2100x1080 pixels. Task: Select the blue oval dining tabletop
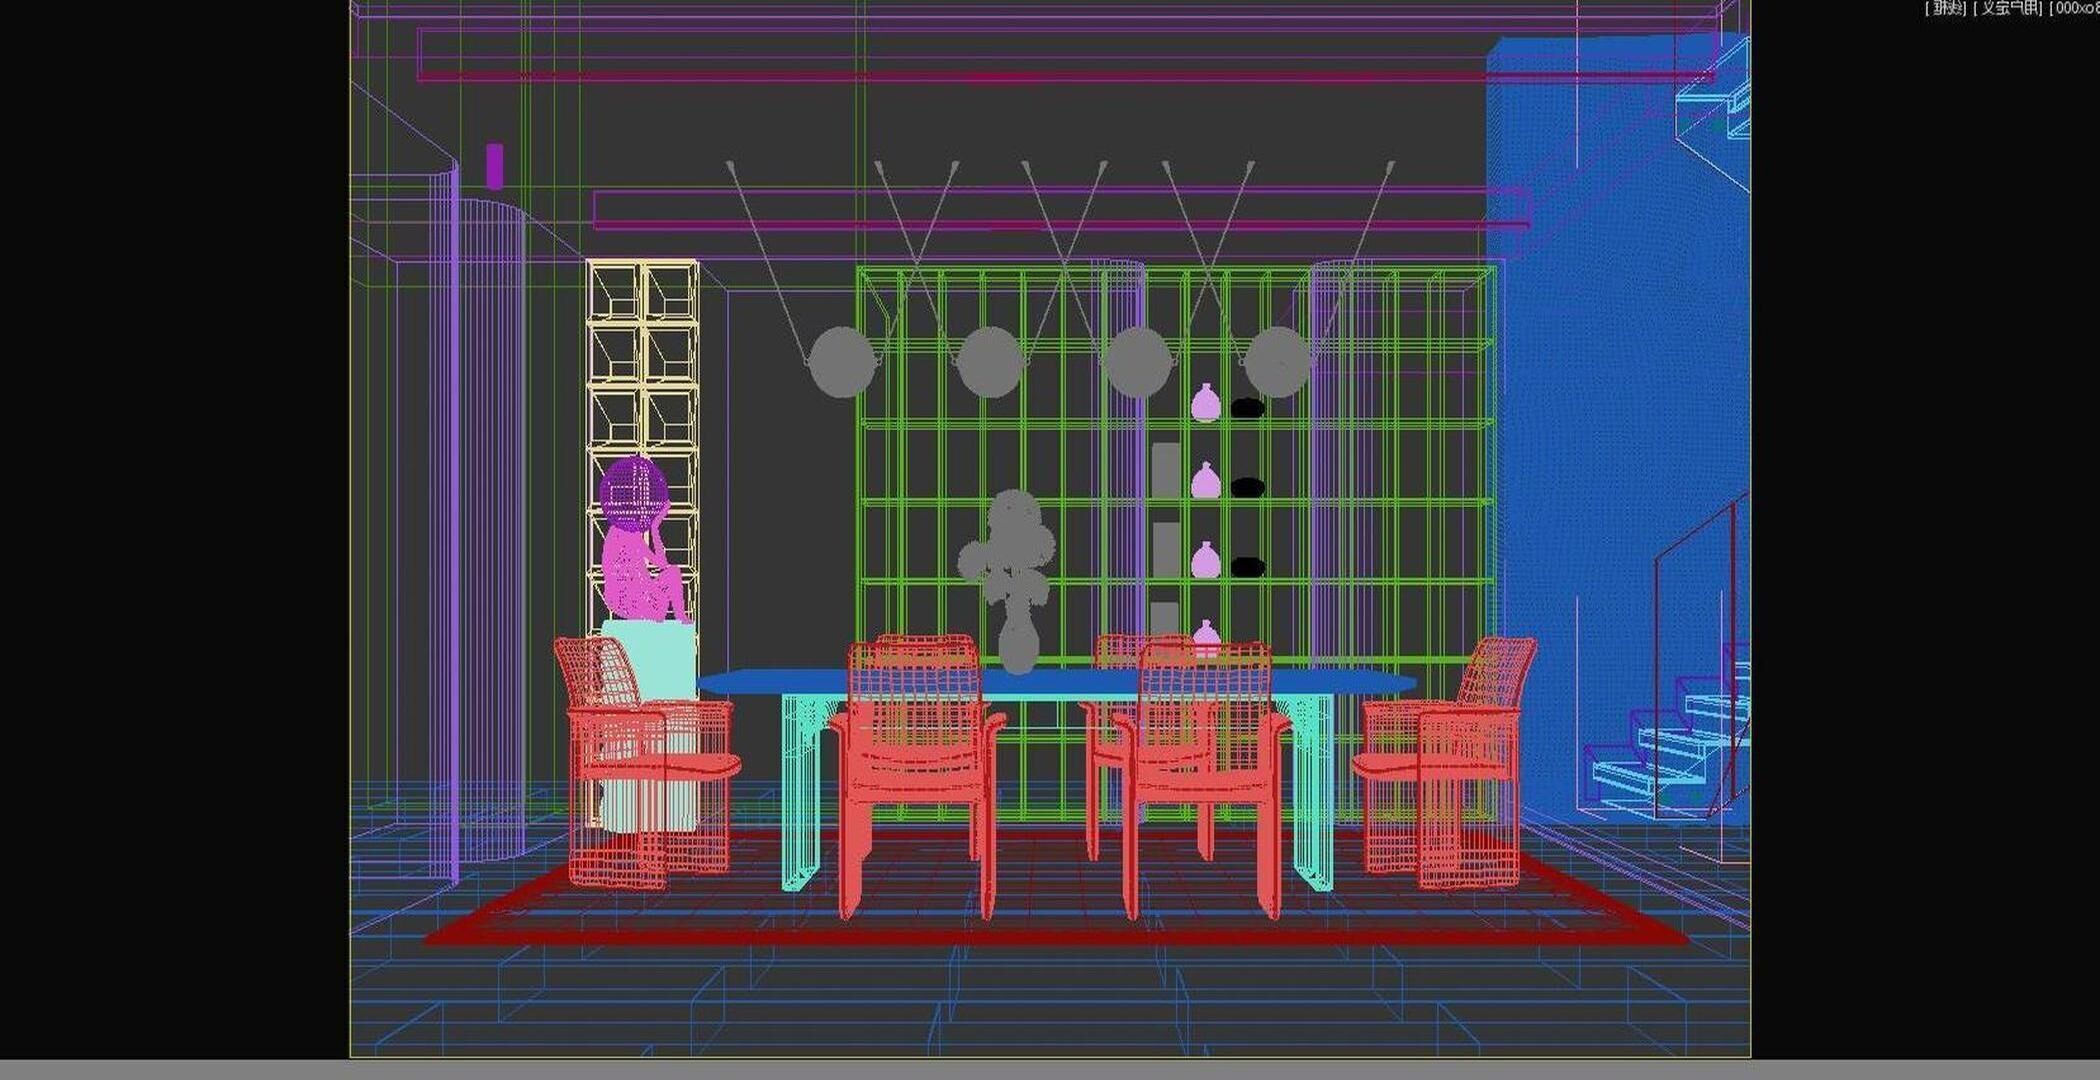coord(1057,682)
